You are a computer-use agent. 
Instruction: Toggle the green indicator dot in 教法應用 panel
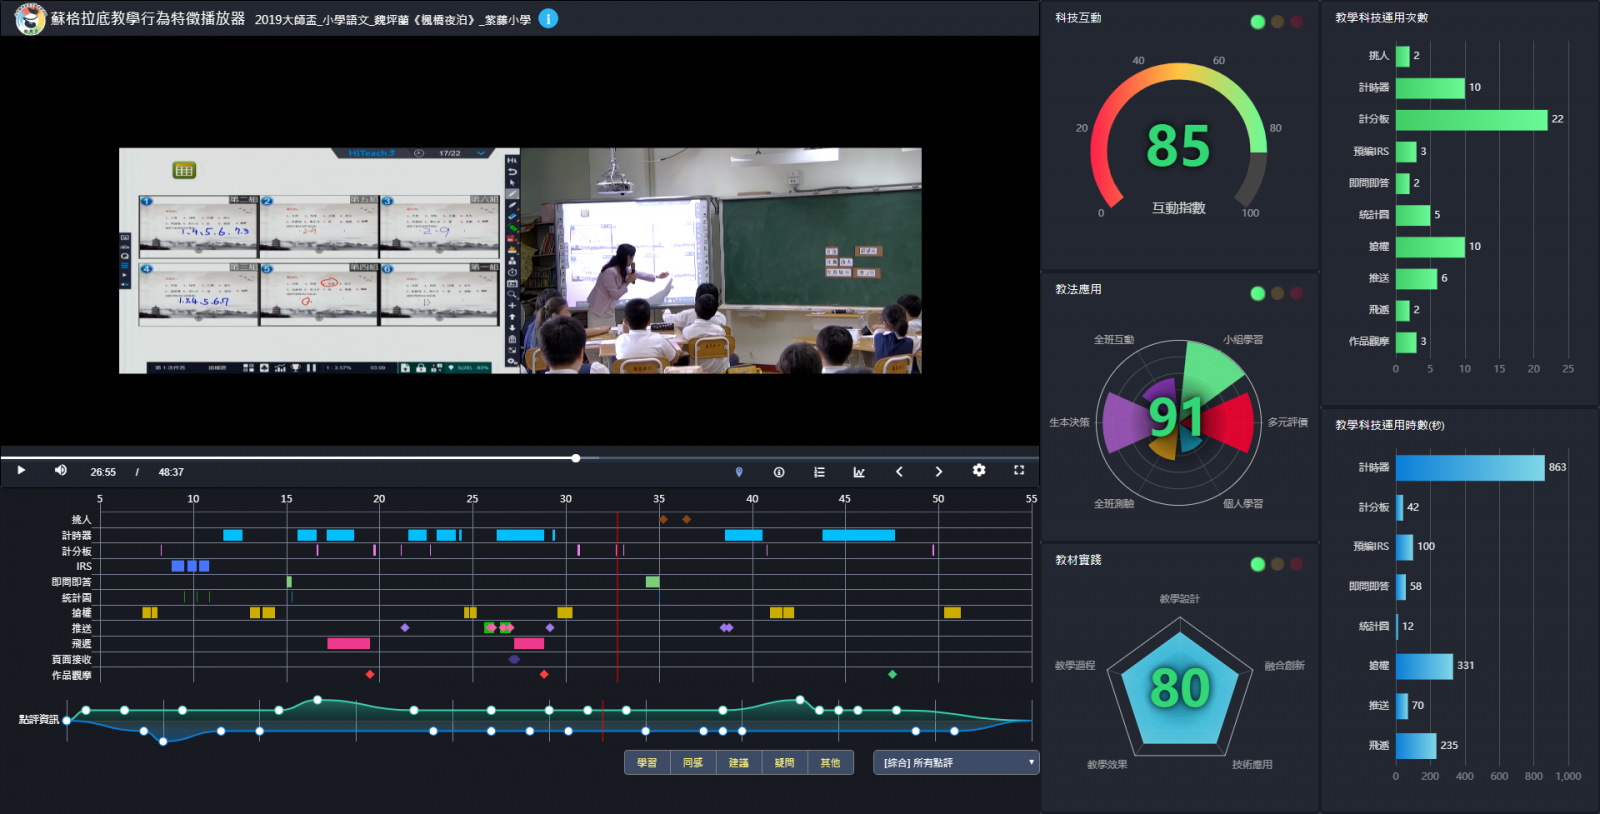pyautogui.click(x=1257, y=293)
